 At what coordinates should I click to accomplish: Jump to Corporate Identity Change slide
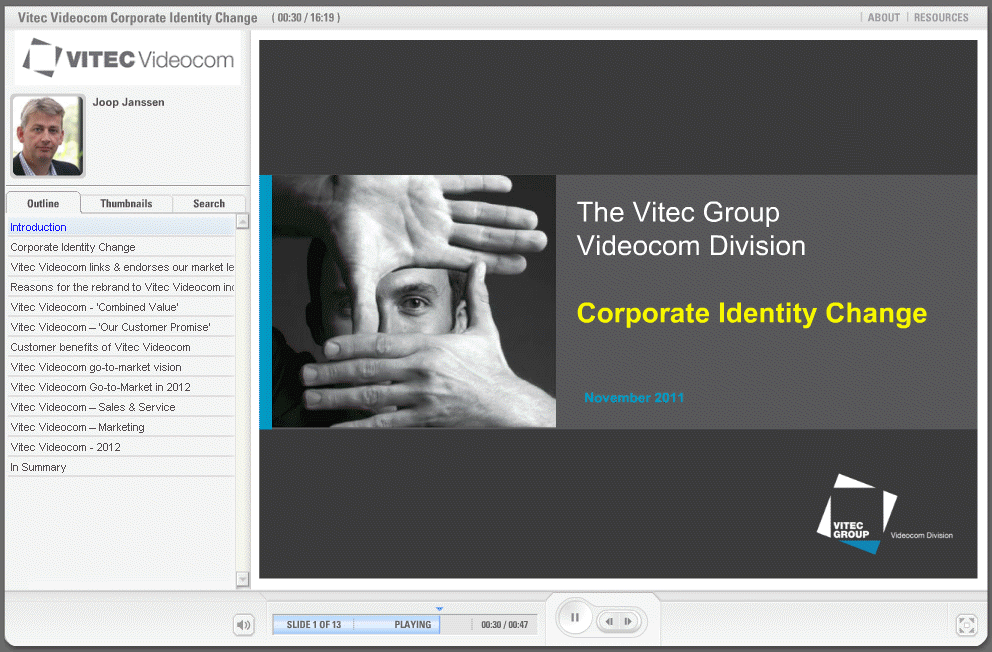click(121, 247)
